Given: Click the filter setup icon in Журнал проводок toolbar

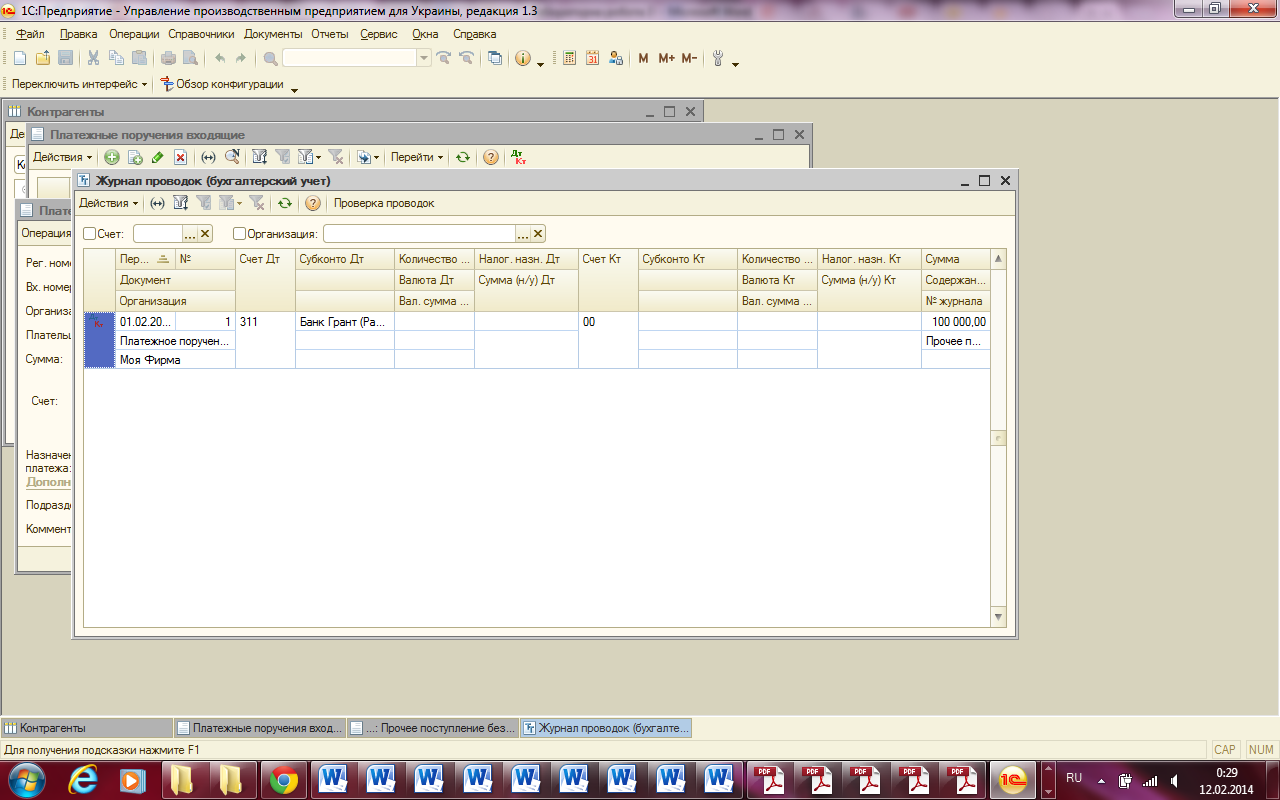Looking at the screenshot, I should pyautogui.click(x=181, y=203).
